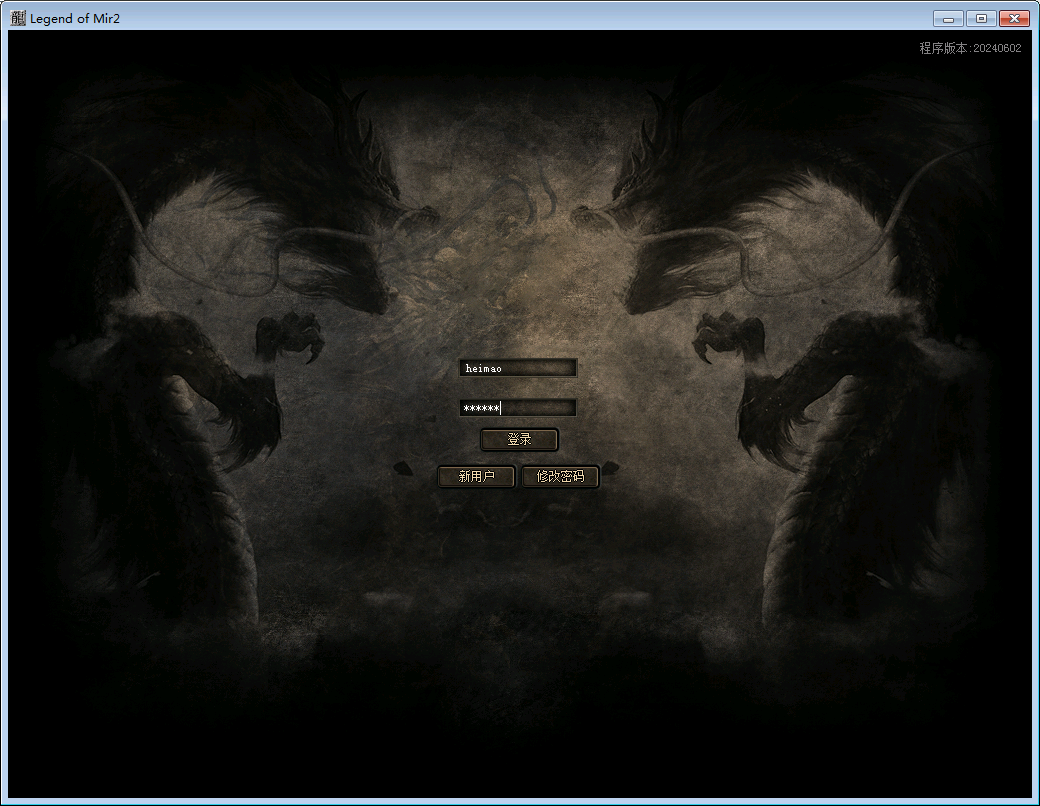
Task: Focus the masked password input field
Action: (x=518, y=408)
